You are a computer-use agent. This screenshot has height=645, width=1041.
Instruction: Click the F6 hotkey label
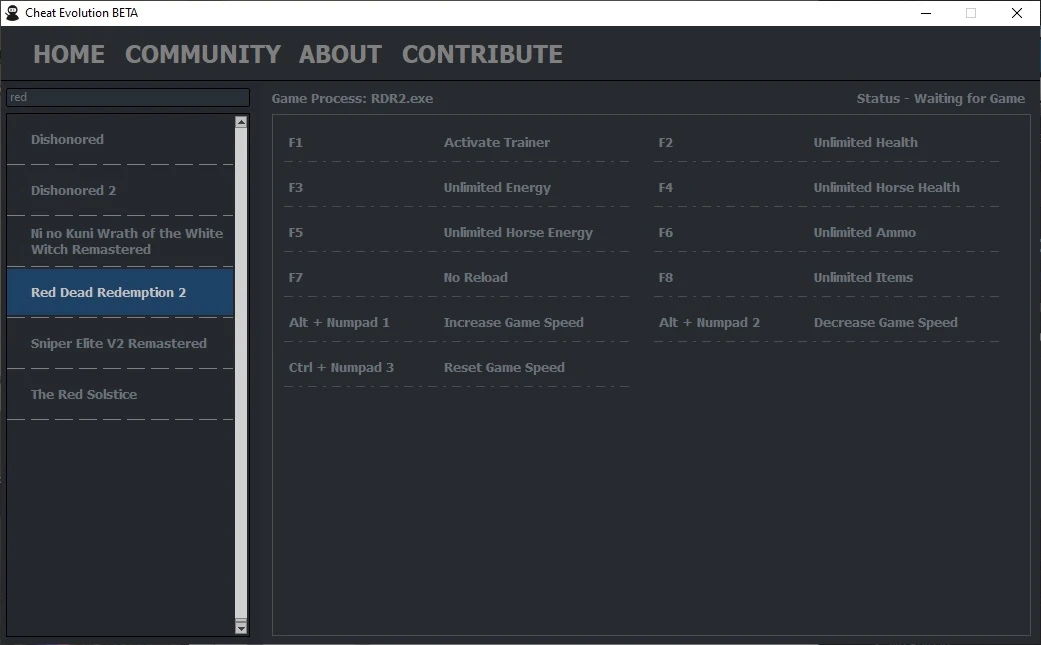click(x=666, y=232)
